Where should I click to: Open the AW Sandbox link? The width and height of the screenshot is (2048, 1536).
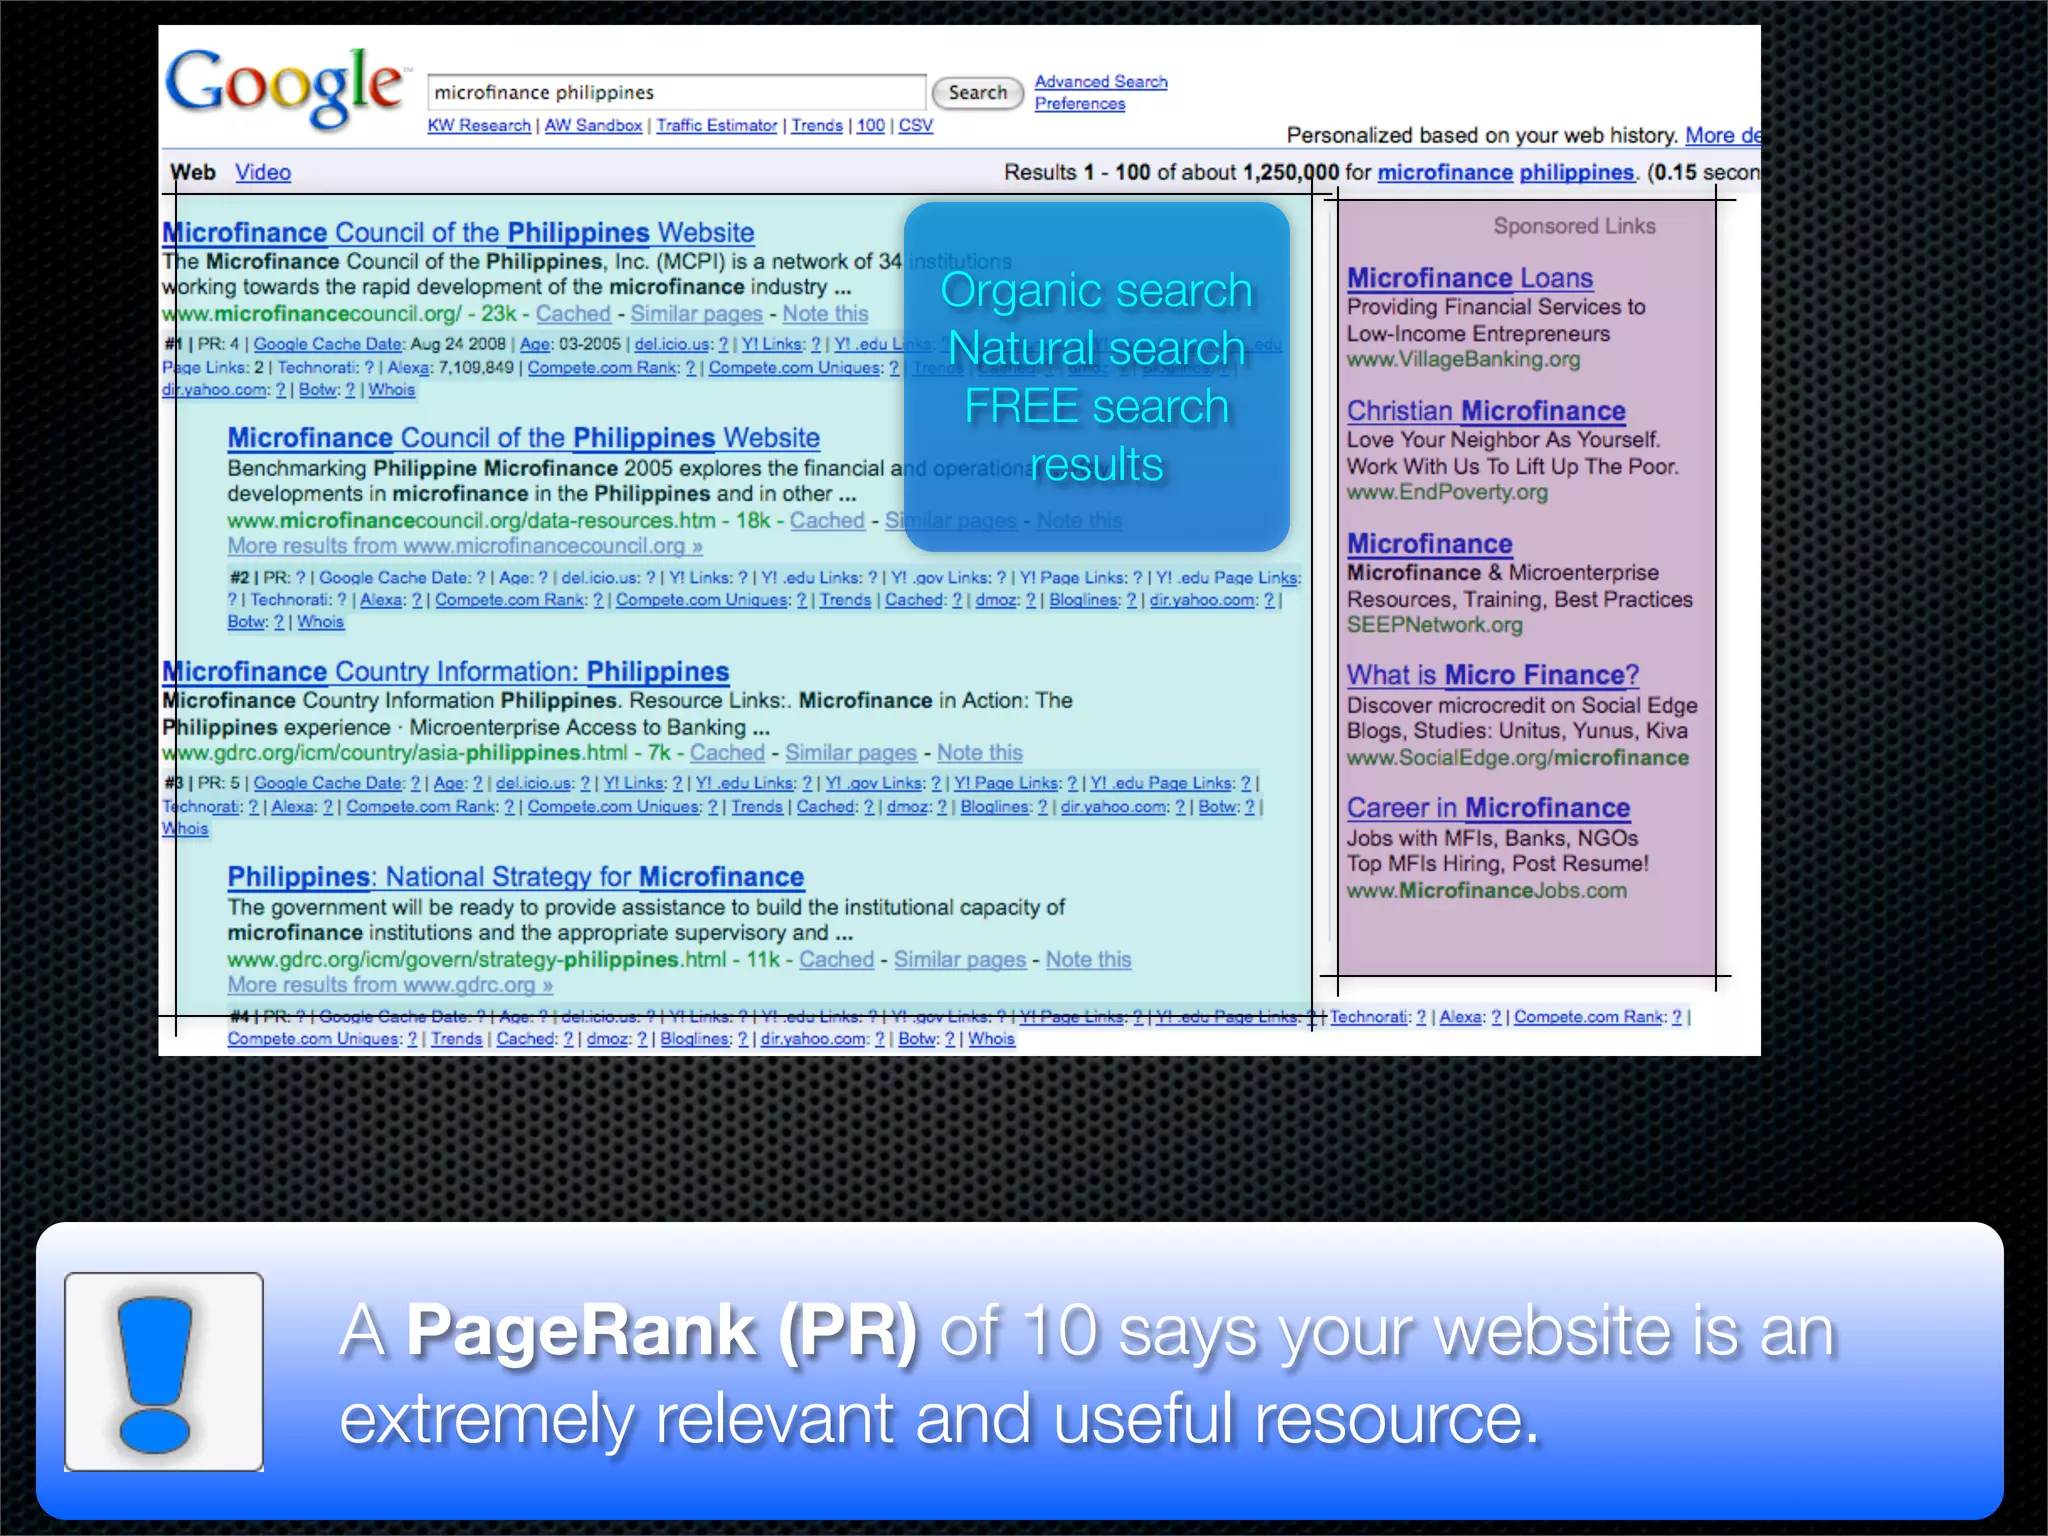[x=593, y=125]
